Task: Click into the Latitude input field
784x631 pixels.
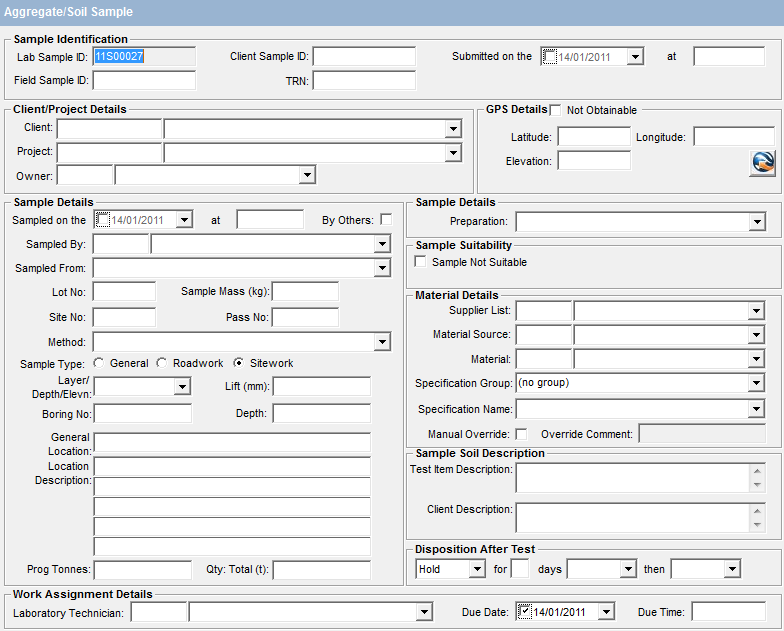Action: pyautogui.click(x=594, y=137)
